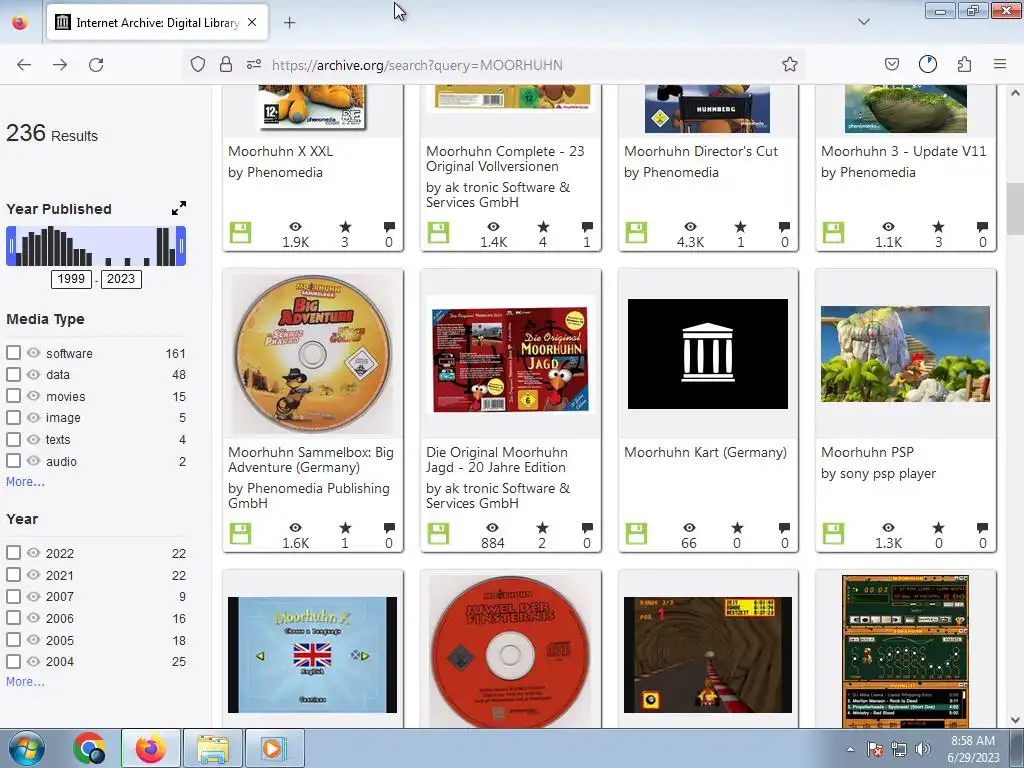
Task: Hide 2004 results with the eye toggle
Action: [33, 661]
